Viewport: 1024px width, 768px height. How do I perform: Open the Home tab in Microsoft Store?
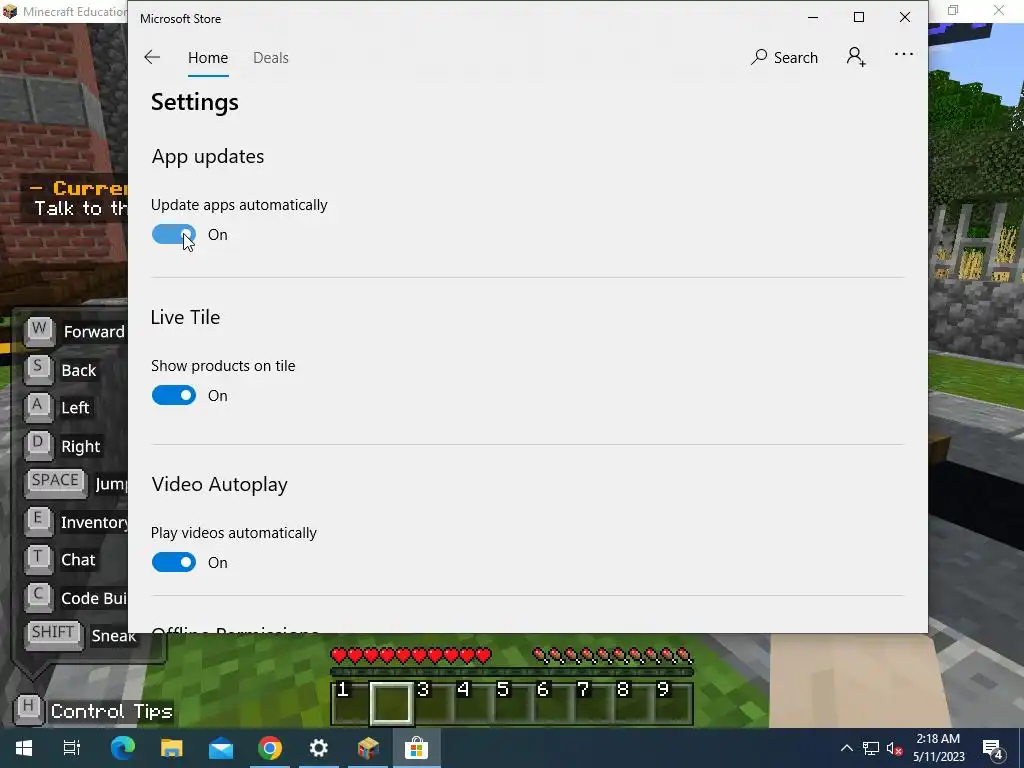point(208,57)
